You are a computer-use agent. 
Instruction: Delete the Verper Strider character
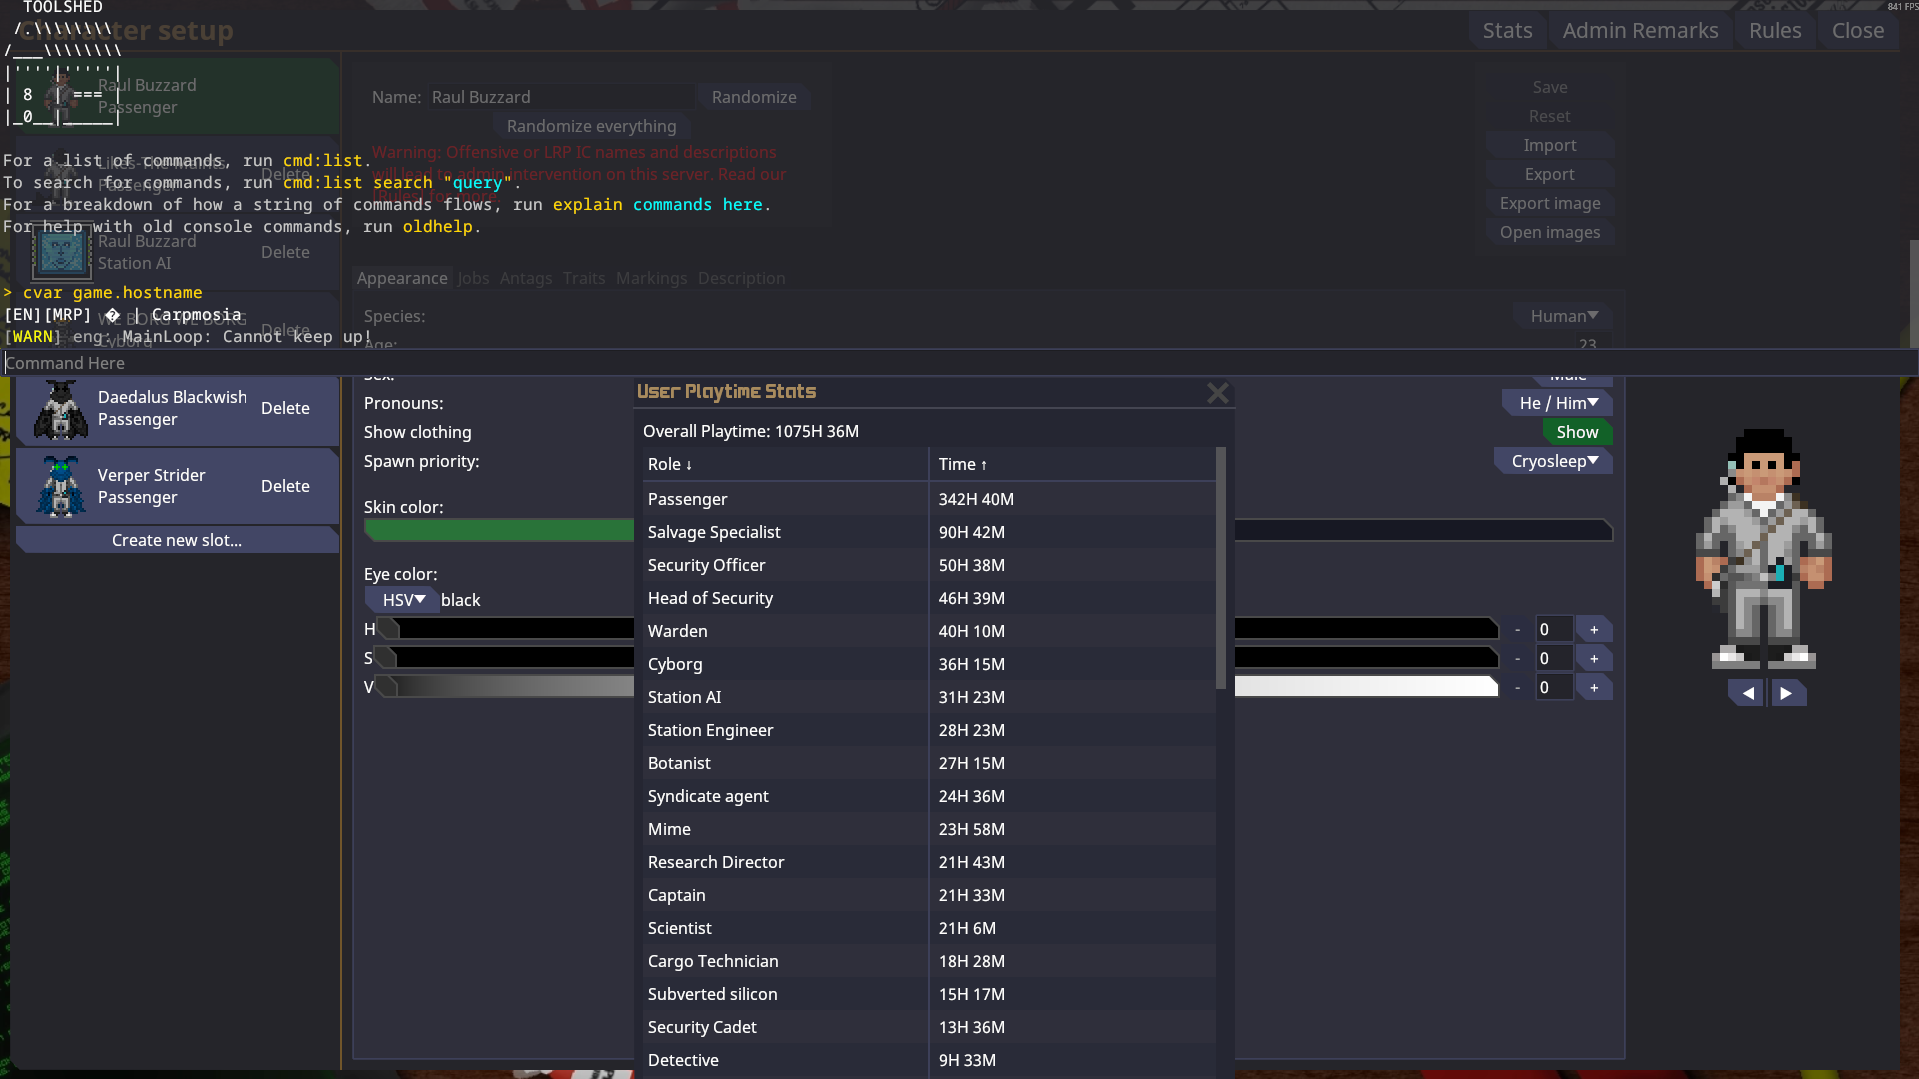[285, 486]
